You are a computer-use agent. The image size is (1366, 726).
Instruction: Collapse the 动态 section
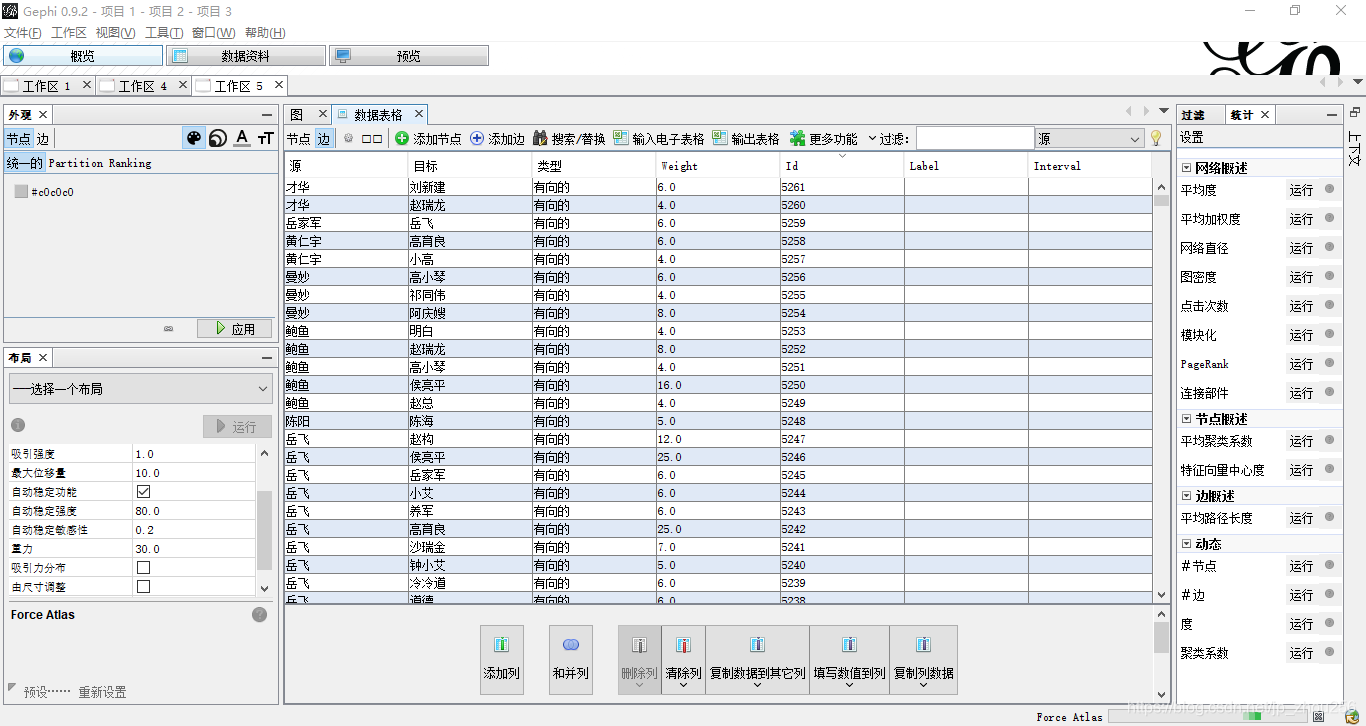coord(1187,544)
